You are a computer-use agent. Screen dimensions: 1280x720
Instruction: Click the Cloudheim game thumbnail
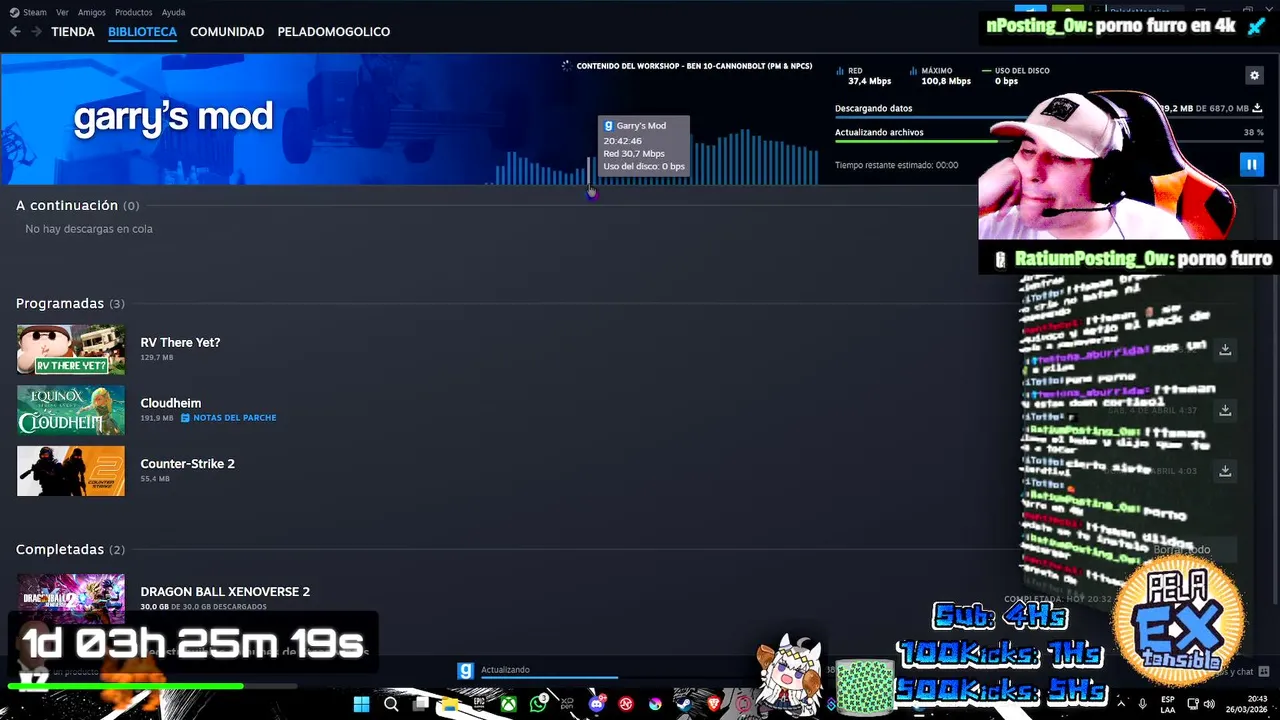[x=71, y=410]
